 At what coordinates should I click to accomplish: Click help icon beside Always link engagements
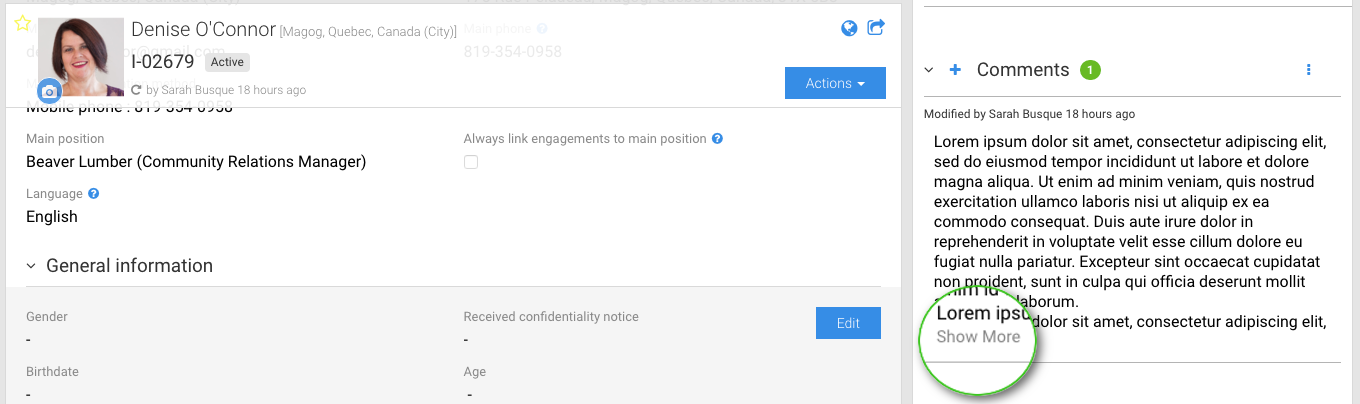[717, 139]
